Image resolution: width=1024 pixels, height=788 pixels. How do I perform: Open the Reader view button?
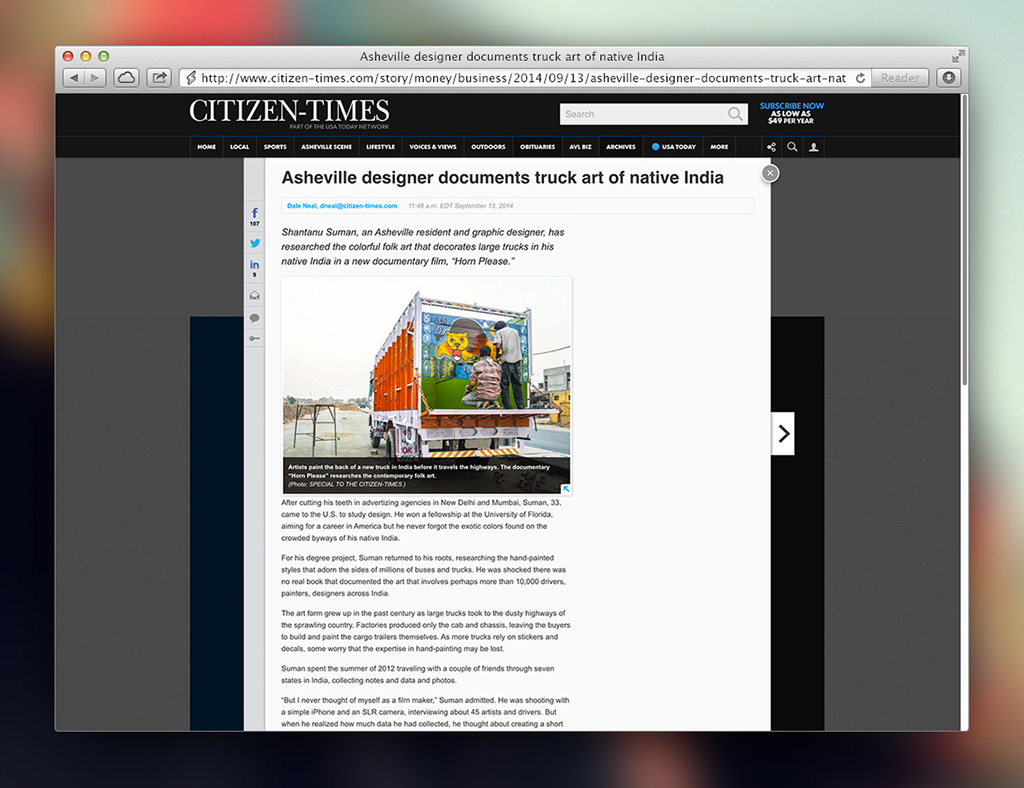click(899, 78)
